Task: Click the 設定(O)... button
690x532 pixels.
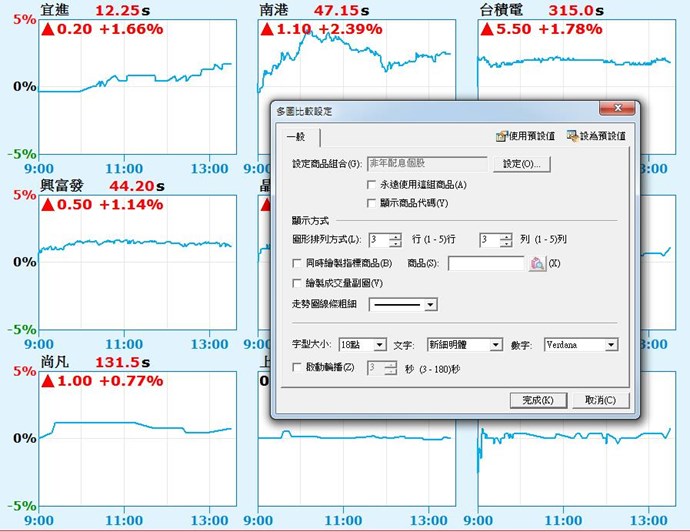Action: click(x=522, y=163)
